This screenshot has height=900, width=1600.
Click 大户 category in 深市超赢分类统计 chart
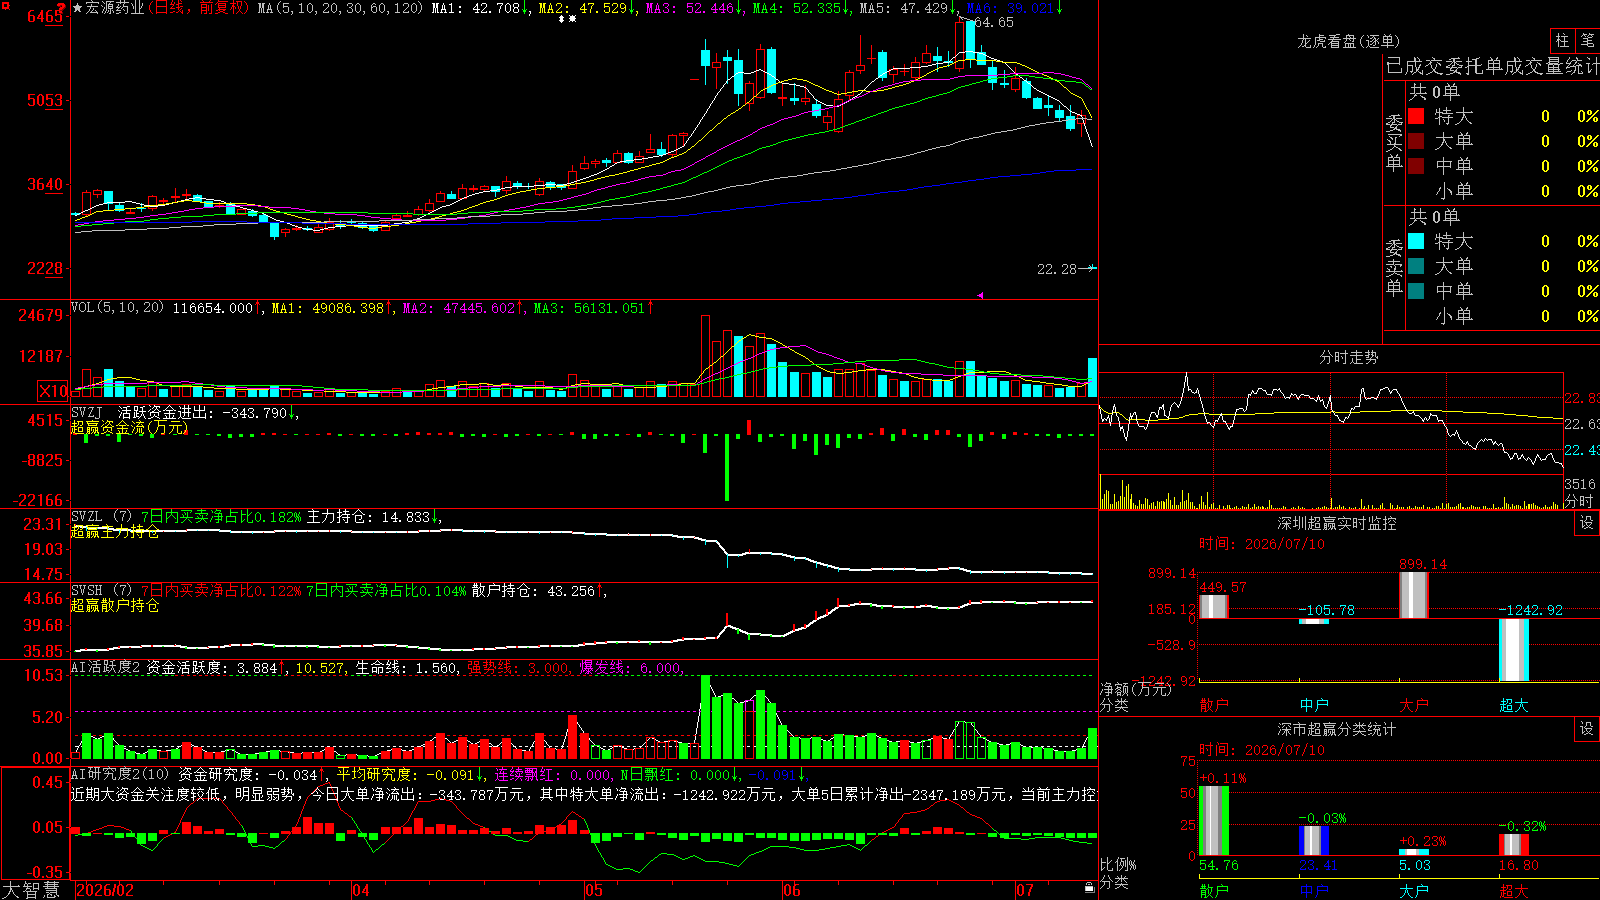pyautogui.click(x=1414, y=891)
